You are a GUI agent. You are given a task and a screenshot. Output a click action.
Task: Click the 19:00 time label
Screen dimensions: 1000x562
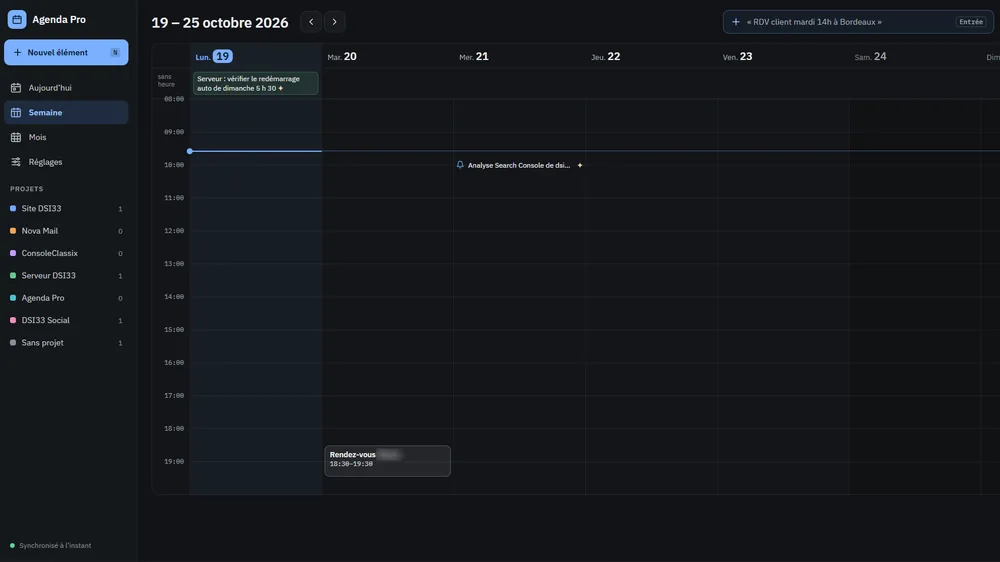pos(173,461)
